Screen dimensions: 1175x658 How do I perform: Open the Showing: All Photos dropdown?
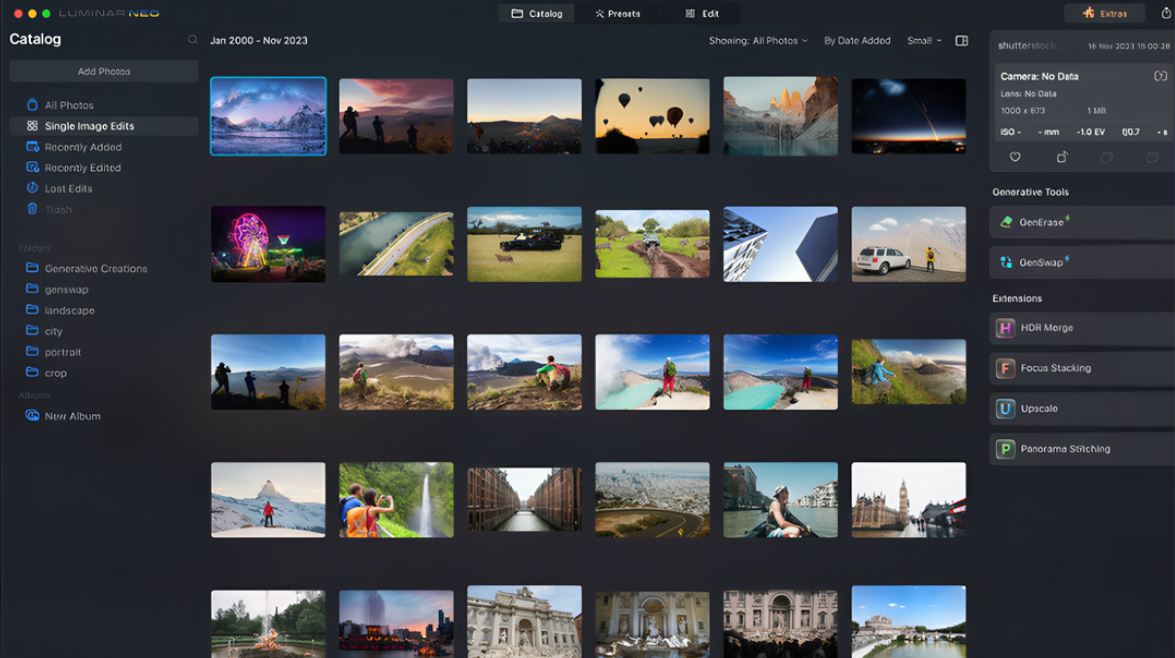pos(758,40)
